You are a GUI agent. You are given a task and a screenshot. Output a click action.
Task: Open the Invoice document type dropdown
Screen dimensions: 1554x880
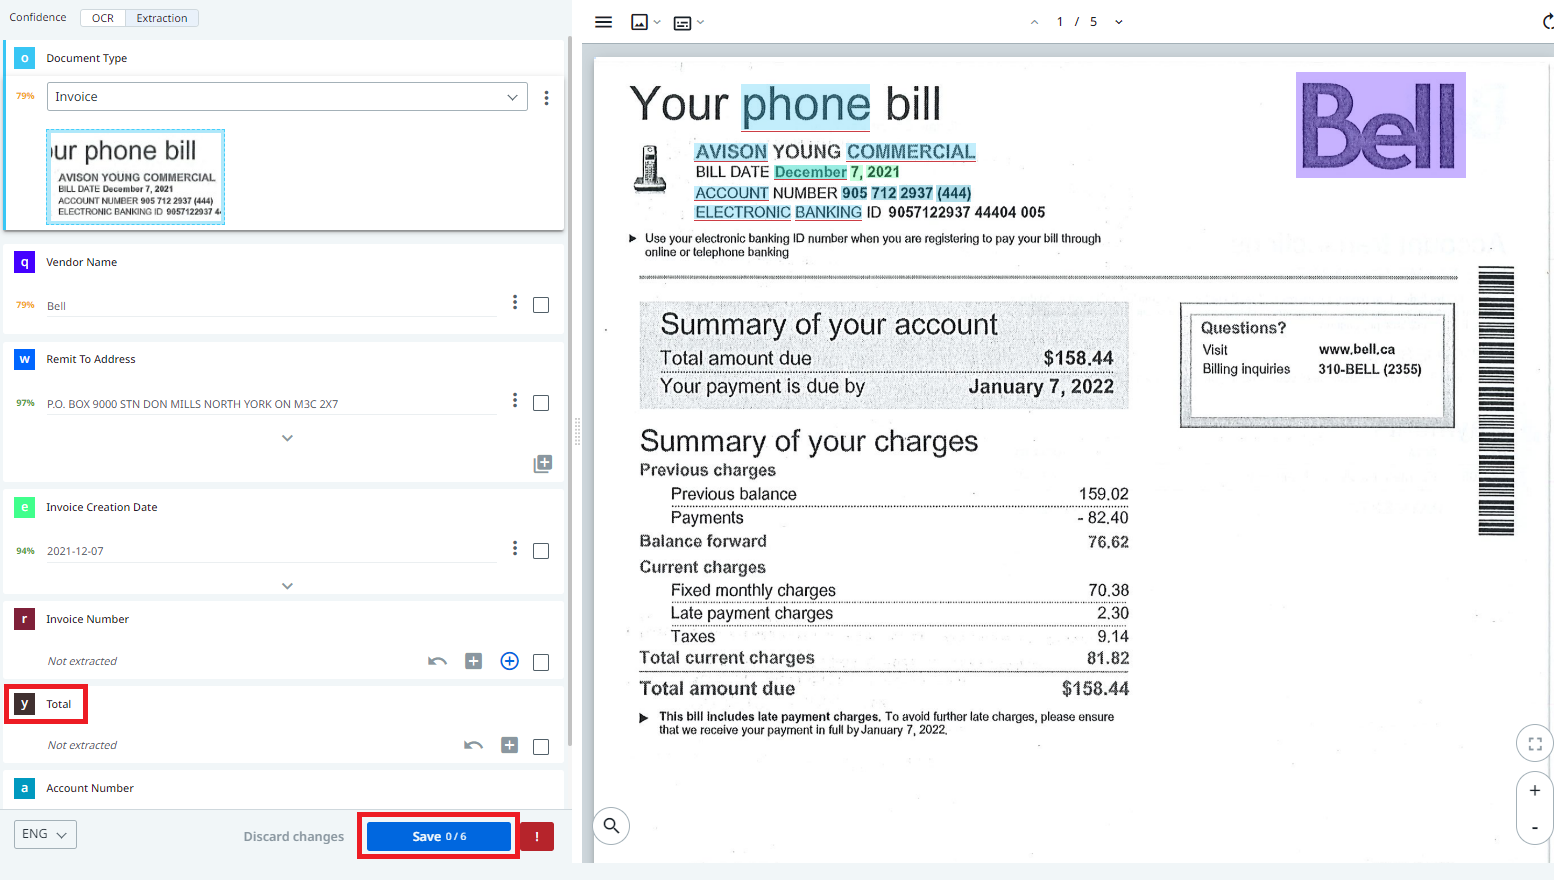286,97
